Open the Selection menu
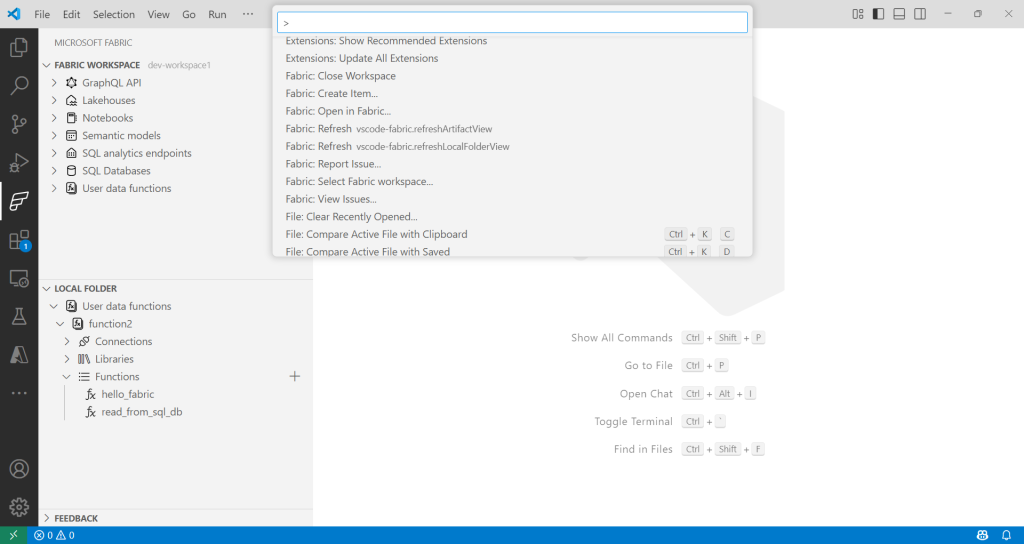 (113, 14)
